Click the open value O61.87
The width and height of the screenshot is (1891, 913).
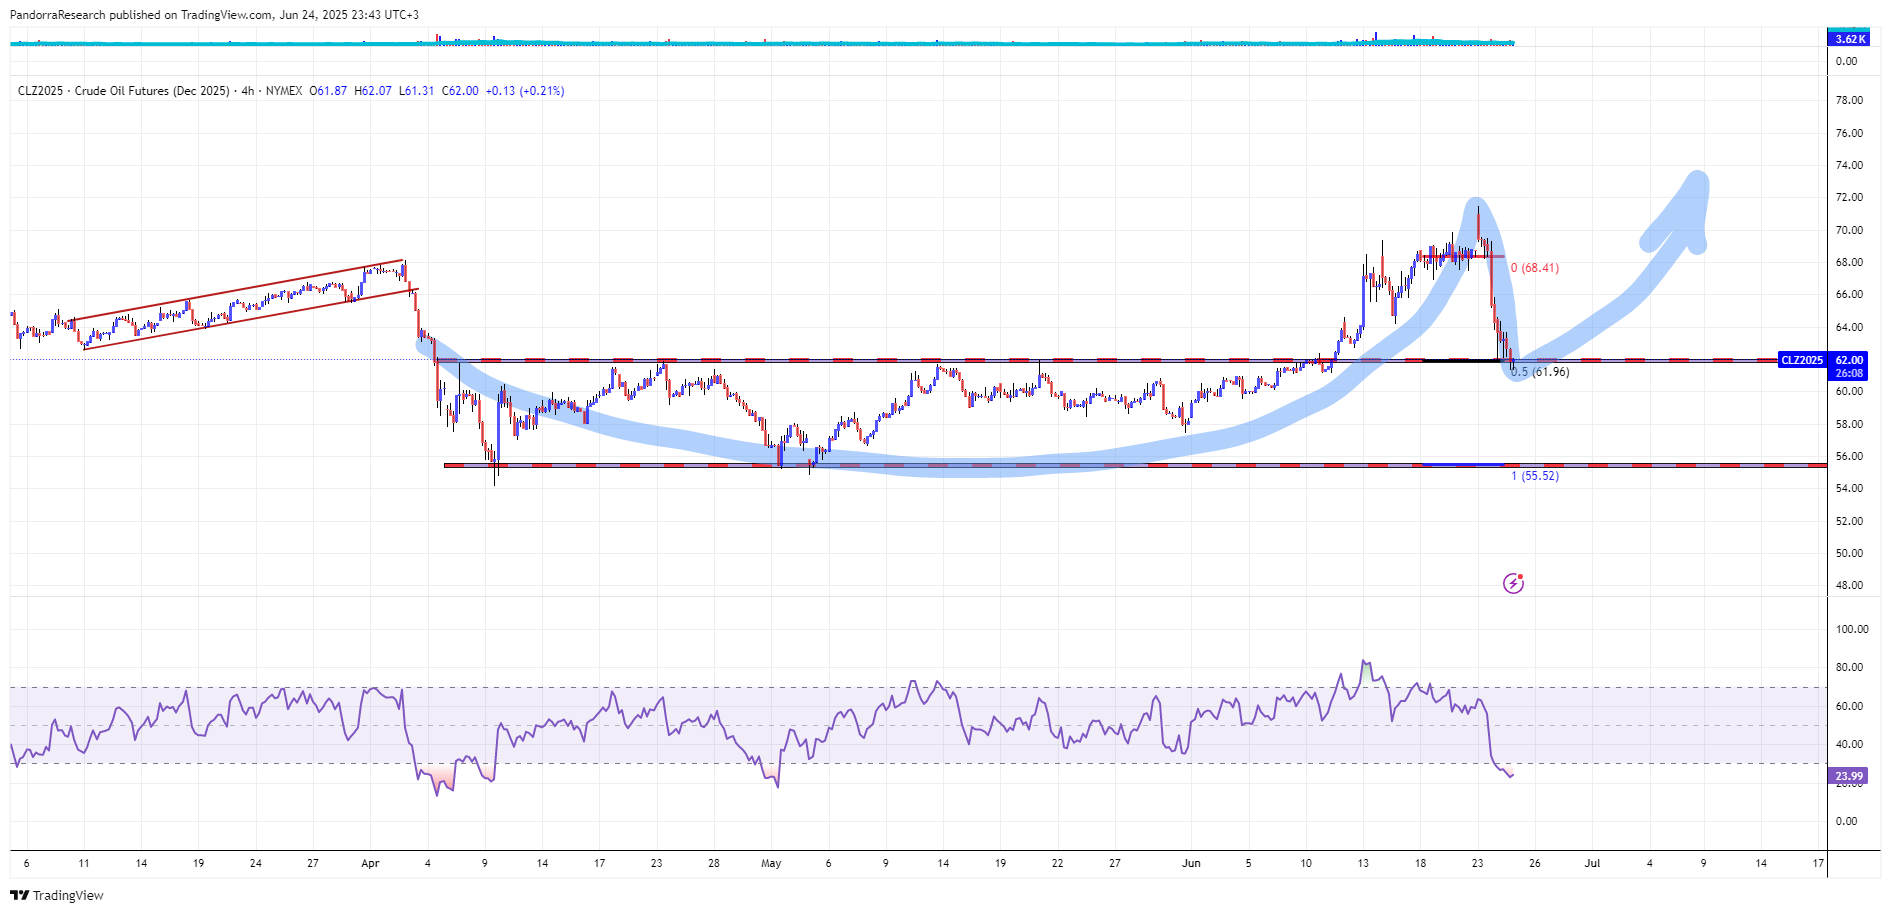click(x=328, y=91)
